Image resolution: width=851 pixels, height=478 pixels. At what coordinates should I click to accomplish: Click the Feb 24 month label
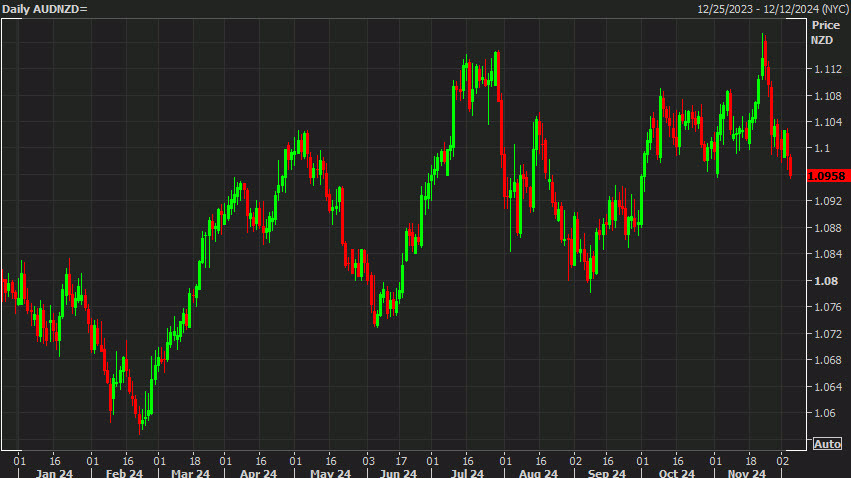click(x=124, y=473)
